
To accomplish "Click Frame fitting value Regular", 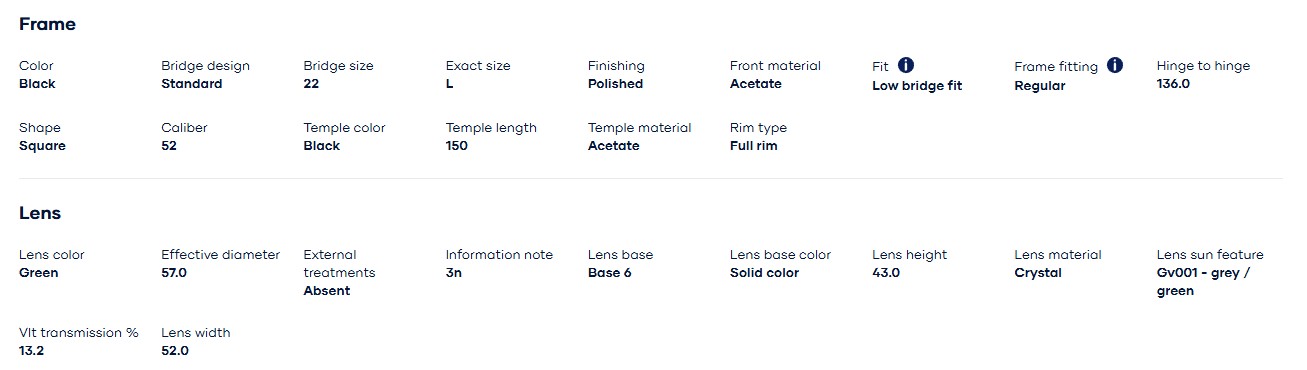I will tap(1040, 86).
